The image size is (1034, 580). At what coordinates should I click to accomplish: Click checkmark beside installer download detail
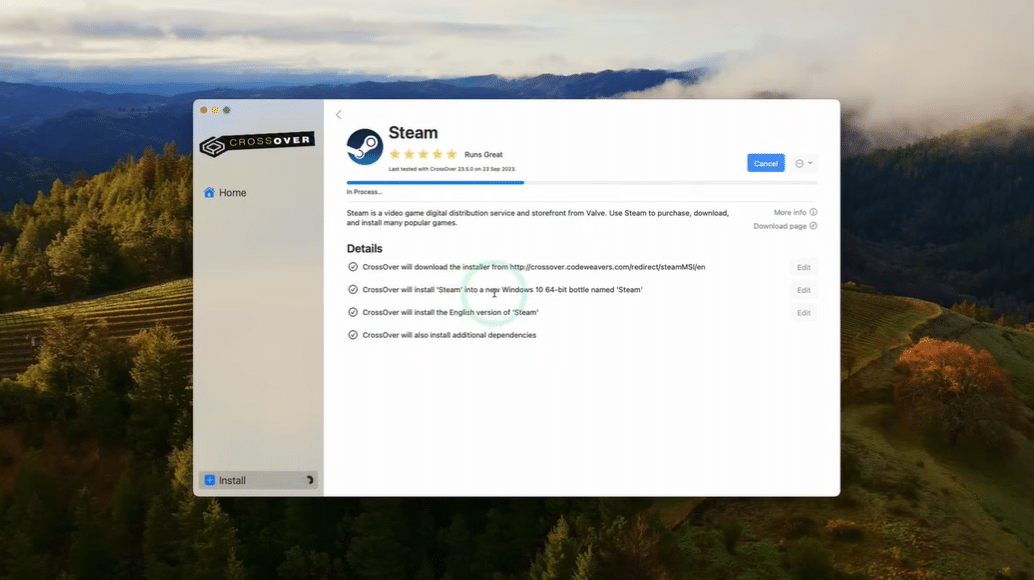click(x=353, y=267)
